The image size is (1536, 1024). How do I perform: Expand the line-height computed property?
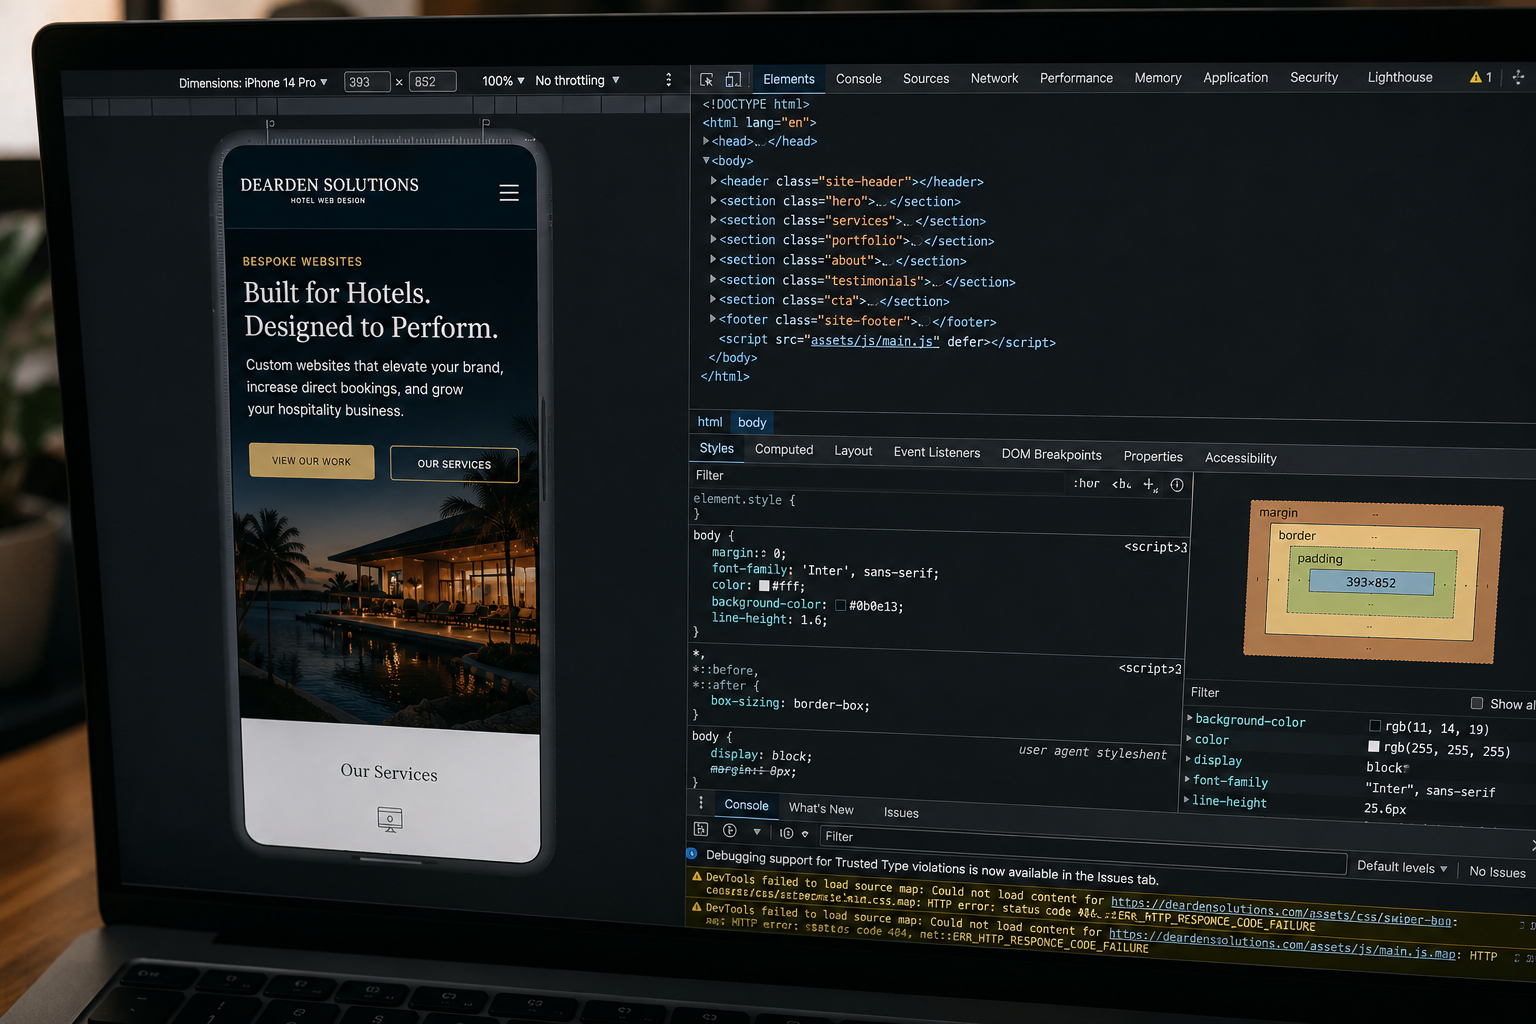point(1187,800)
